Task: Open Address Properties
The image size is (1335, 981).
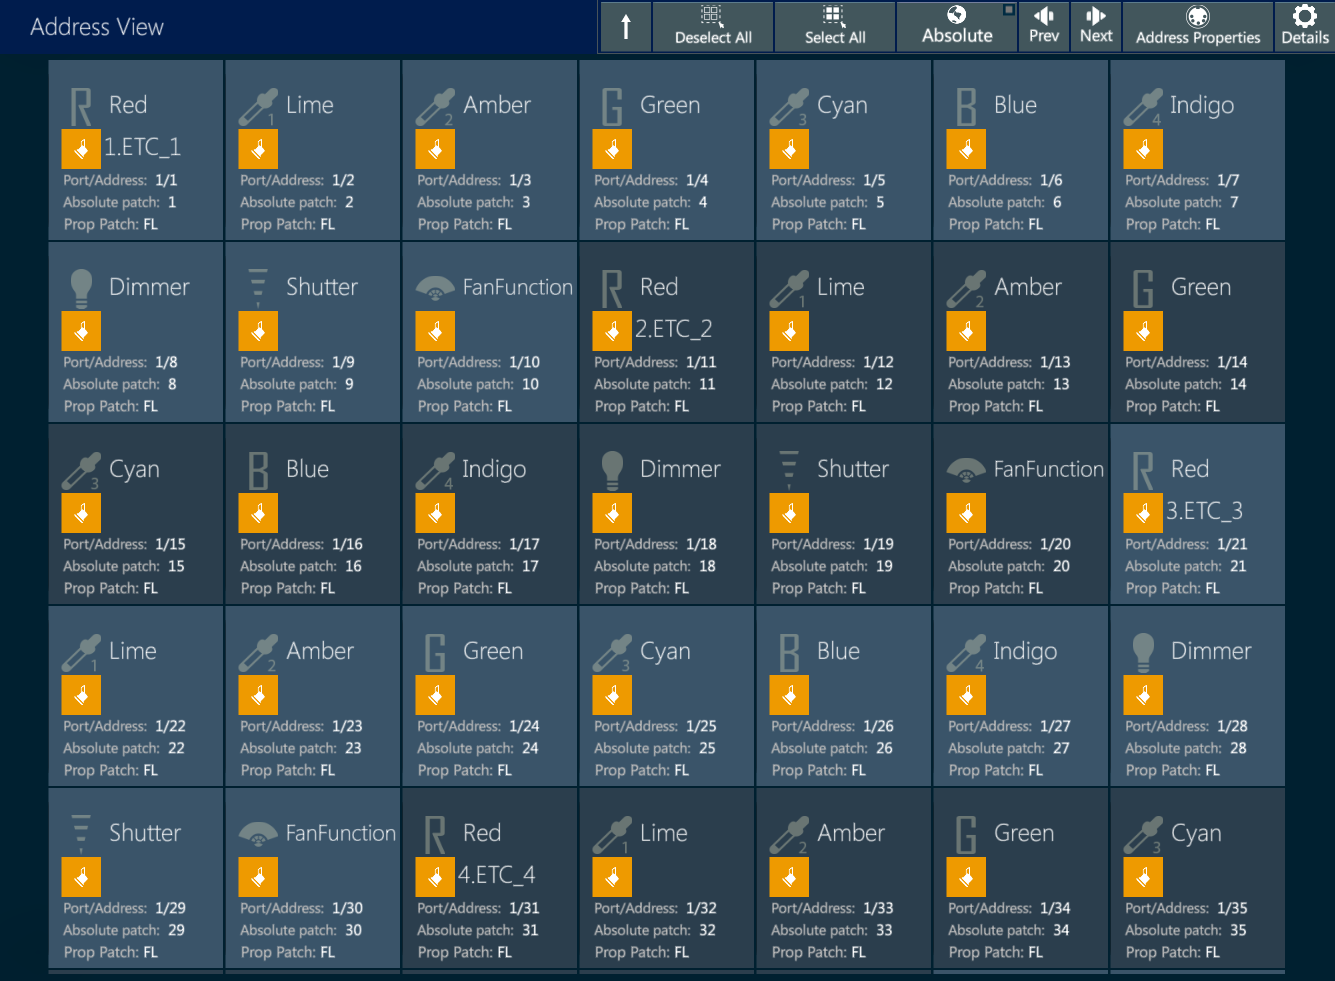Action: (x=1198, y=27)
